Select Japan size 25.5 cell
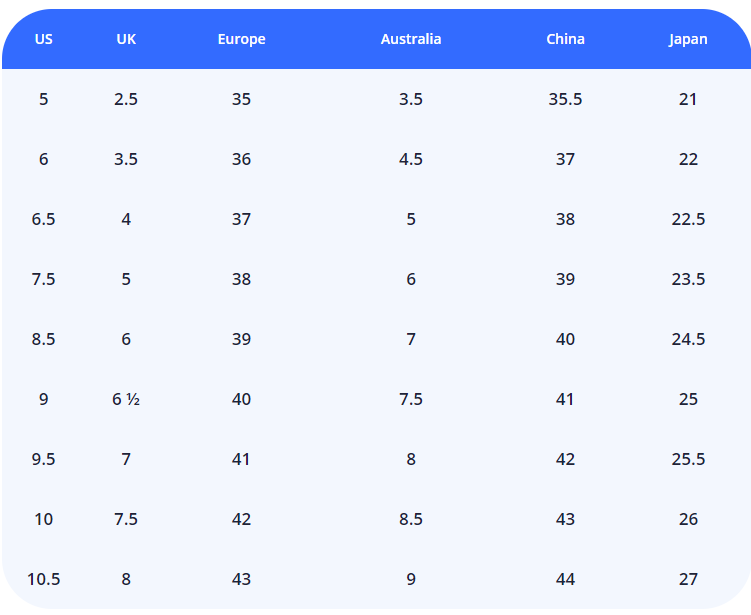The image size is (751, 615). [x=688, y=459]
